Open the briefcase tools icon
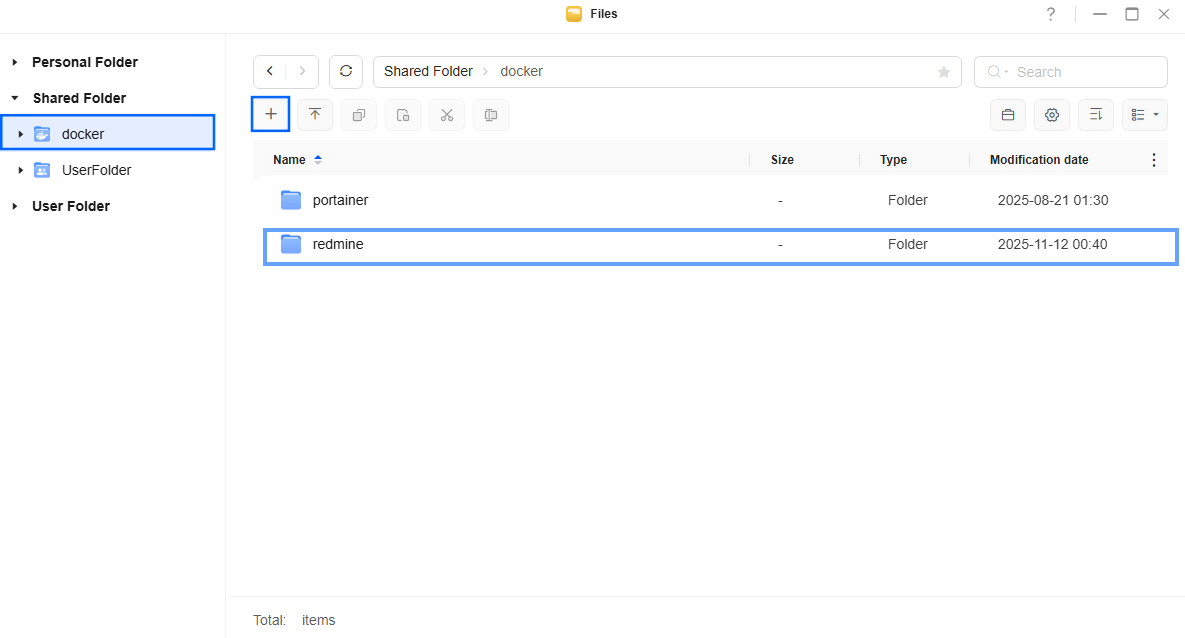The width and height of the screenshot is (1185, 638). [x=1008, y=115]
